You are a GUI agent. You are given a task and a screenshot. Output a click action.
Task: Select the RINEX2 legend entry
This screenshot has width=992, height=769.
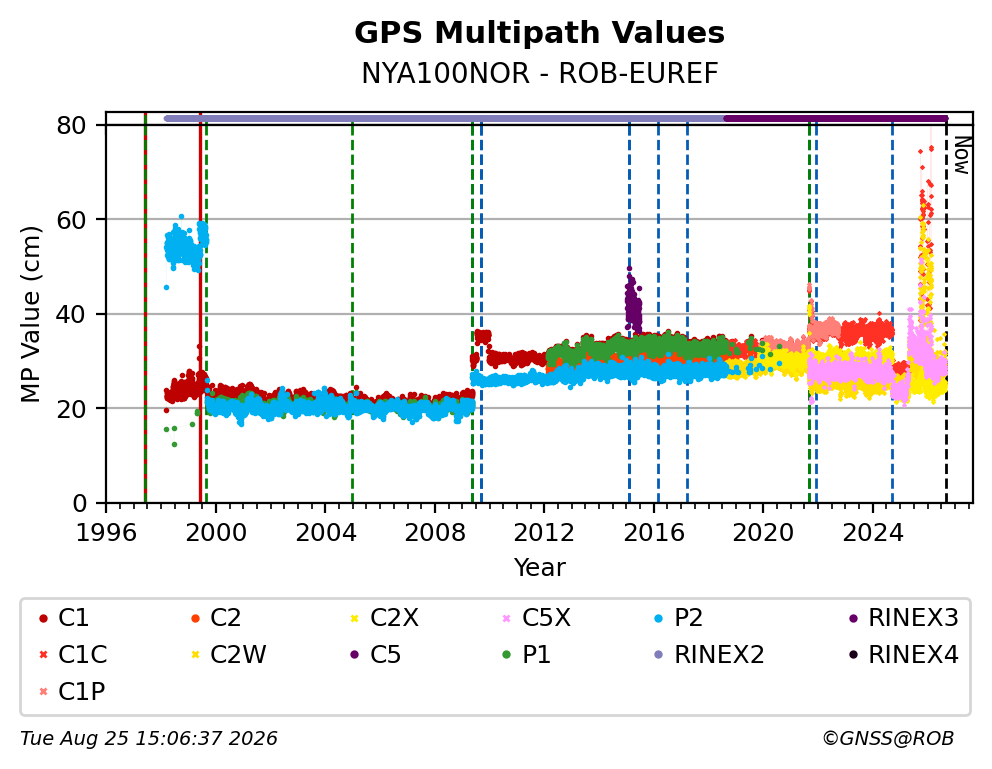tap(709, 655)
